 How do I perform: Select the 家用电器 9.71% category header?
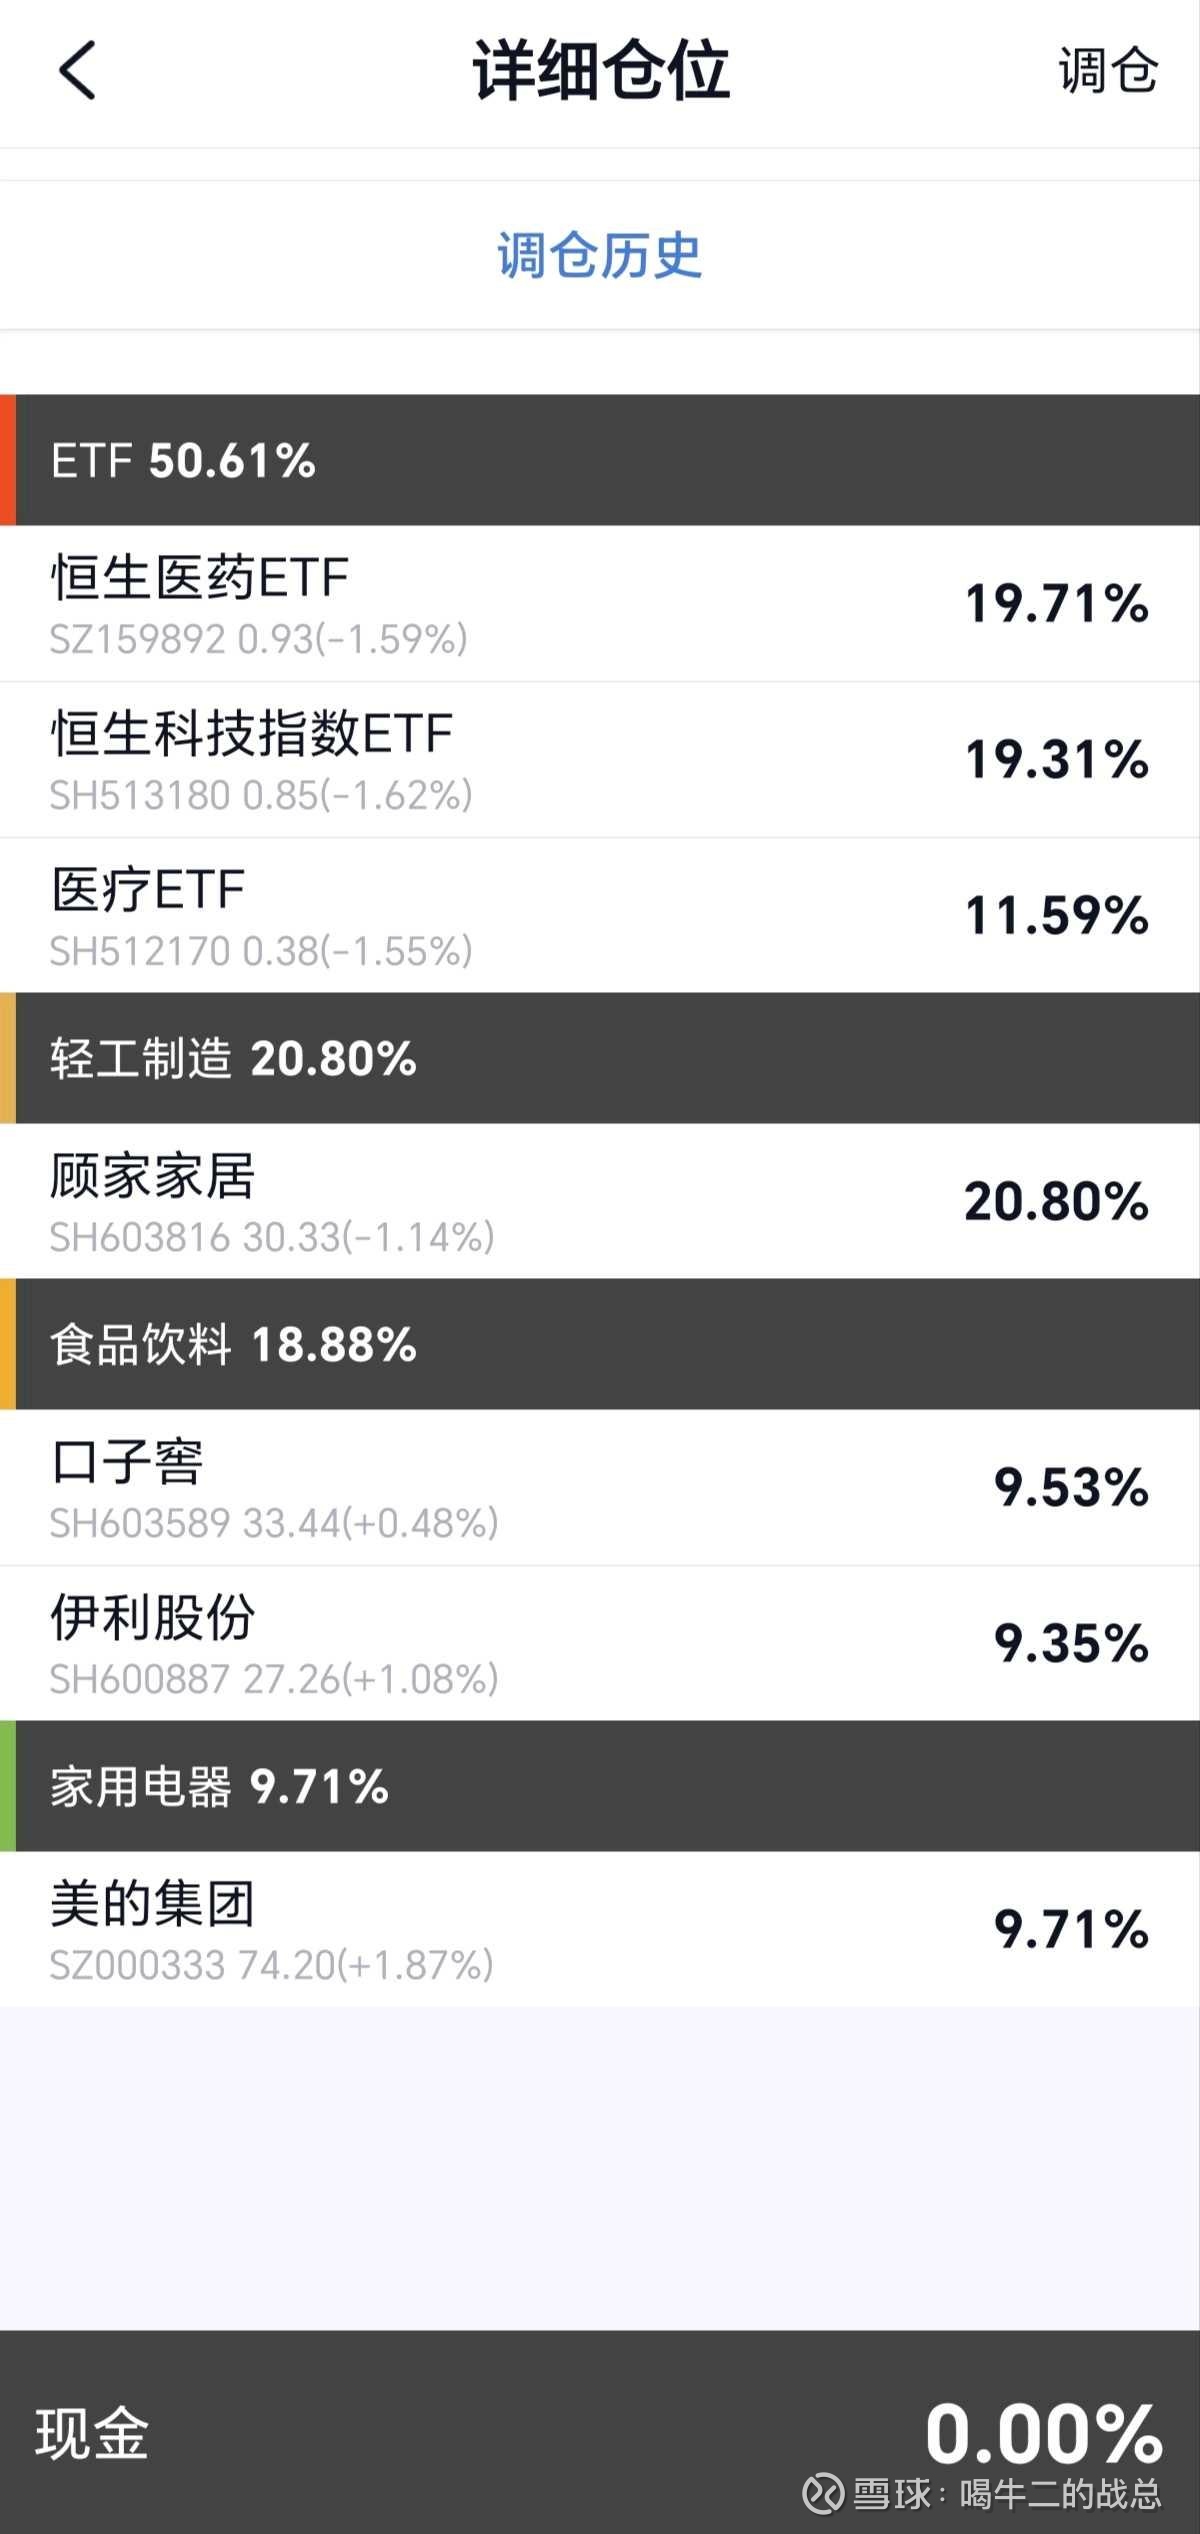point(600,1786)
